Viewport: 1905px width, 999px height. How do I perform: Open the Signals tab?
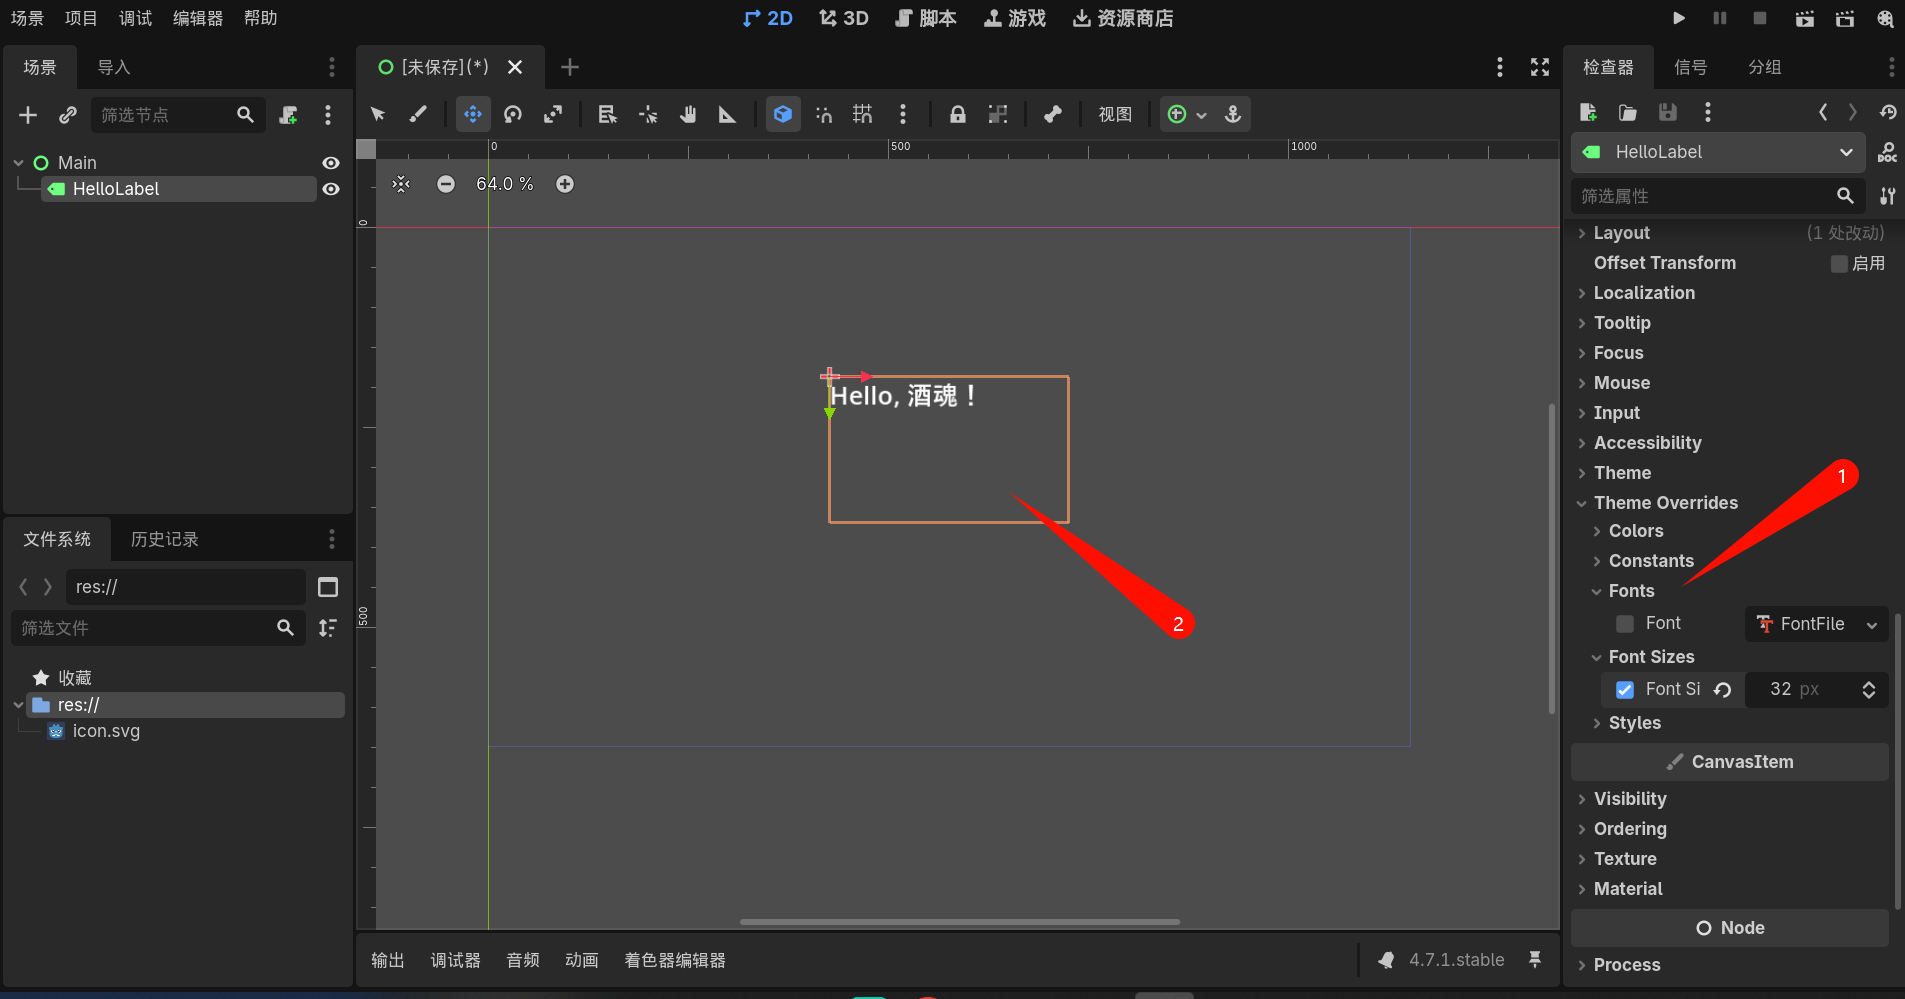coord(1690,67)
